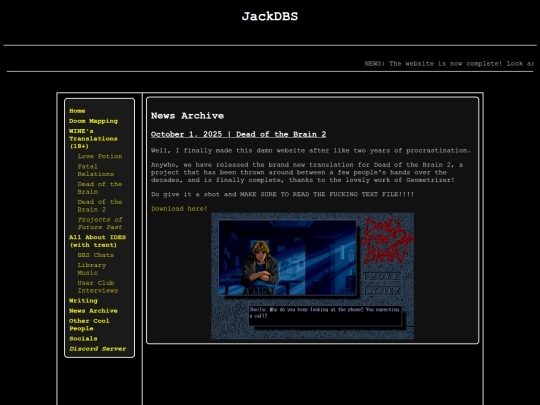Image resolution: width=540 pixels, height=405 pixels.
Task: Open sidebar link 'Dead of the Brain 2'
Action: tap(100, 206)
